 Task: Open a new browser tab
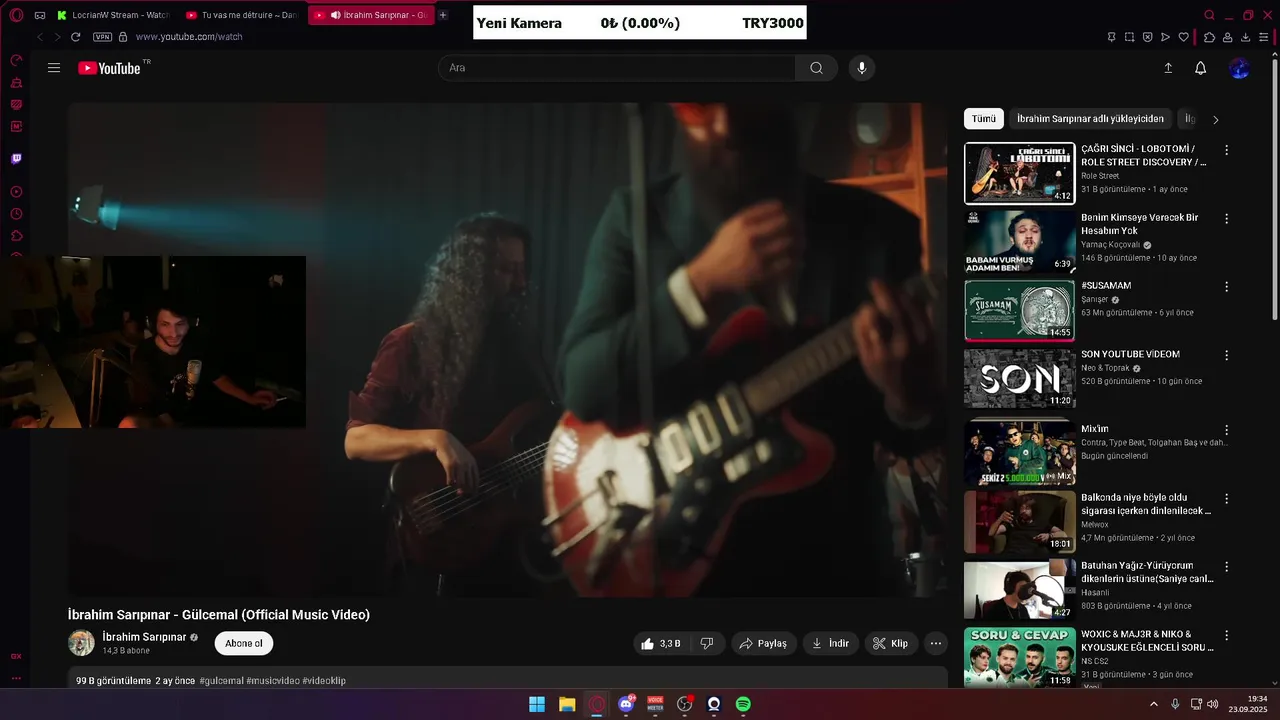coord(443,15)
